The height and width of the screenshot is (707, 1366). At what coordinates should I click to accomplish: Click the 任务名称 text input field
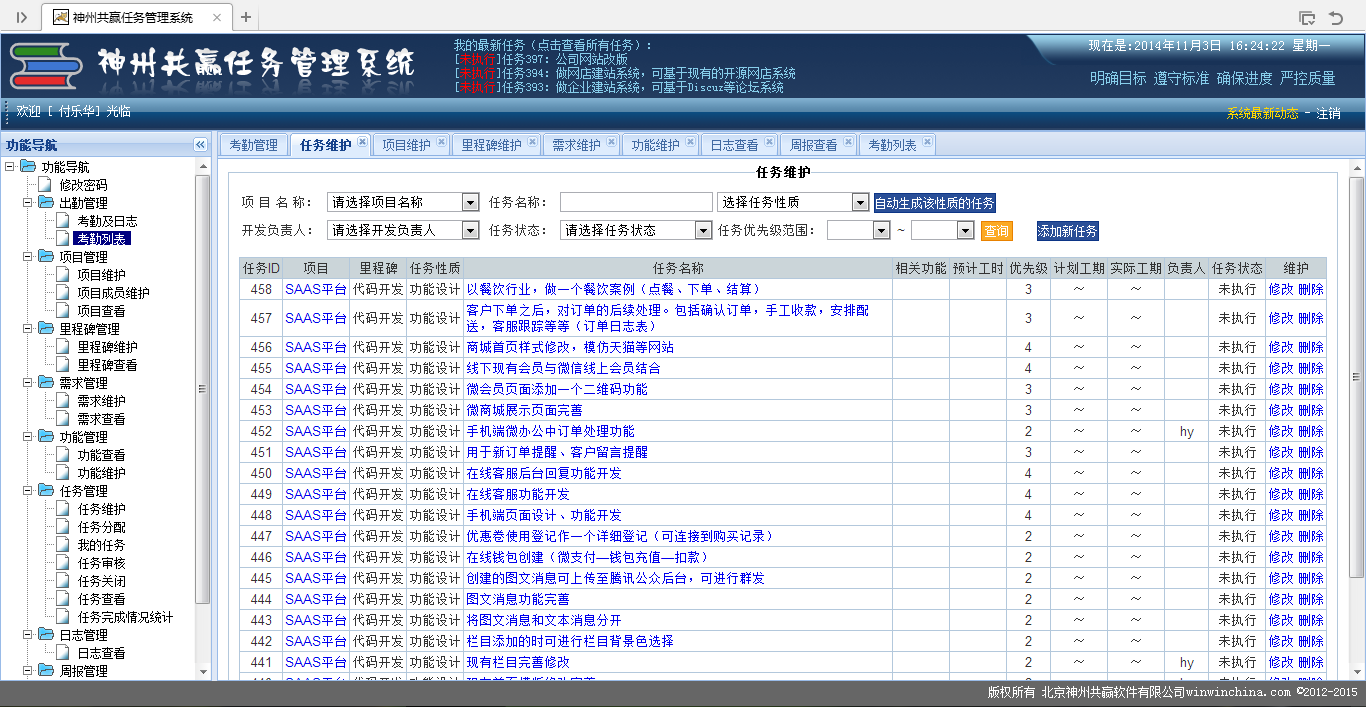pos(636,202)
